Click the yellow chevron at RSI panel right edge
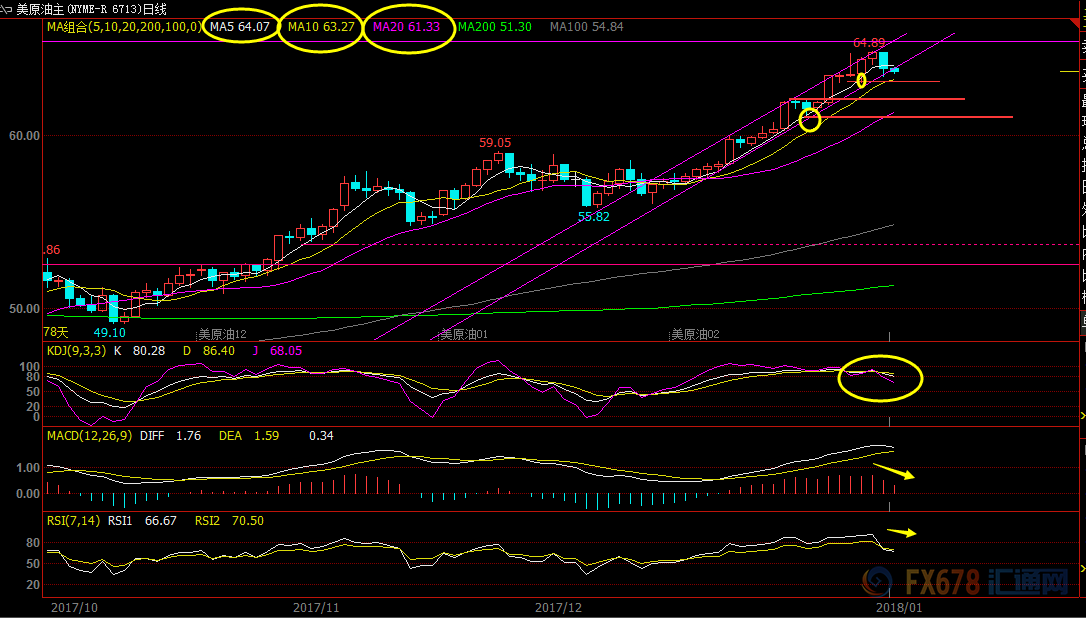This screenshot has height=618, width=1086. click(x=1081, y=568)
